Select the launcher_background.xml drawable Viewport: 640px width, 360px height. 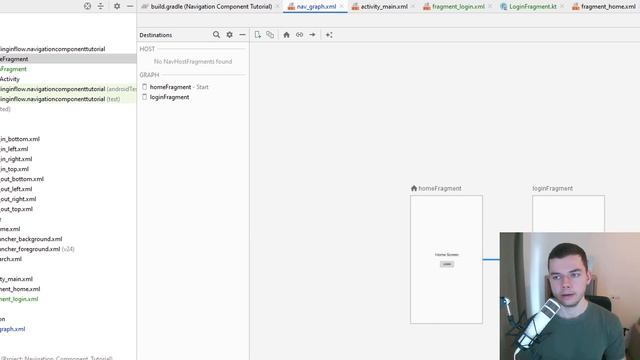(x=31, y=239)
